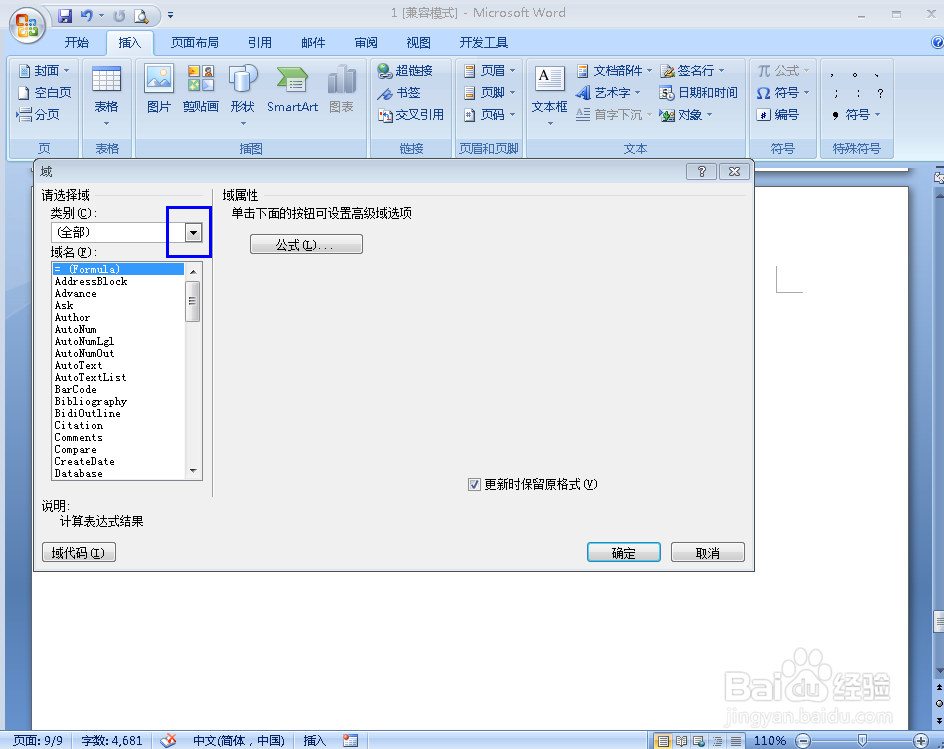
Task: Switch to Print Layout view in status bar
Action: pyautogui.click(x=663, y=741)
